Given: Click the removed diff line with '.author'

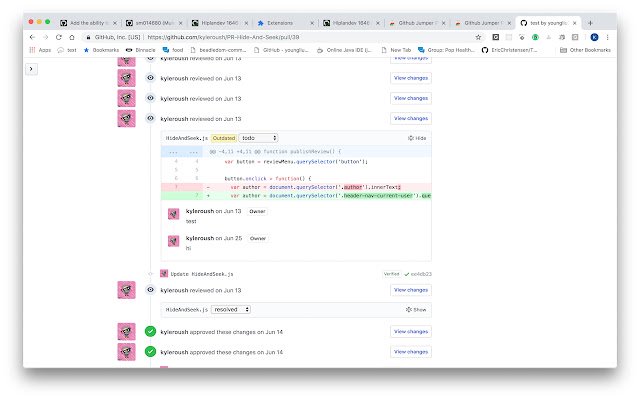Looking at the screenshot, I should [296, 187].
